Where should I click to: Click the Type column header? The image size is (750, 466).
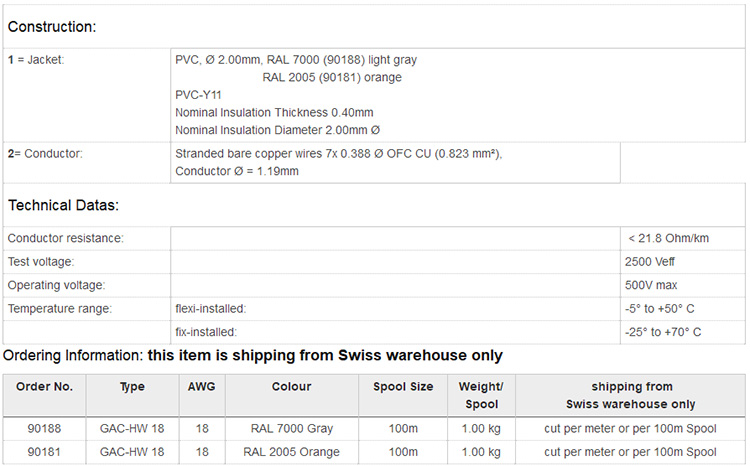(x=132, y=387)
